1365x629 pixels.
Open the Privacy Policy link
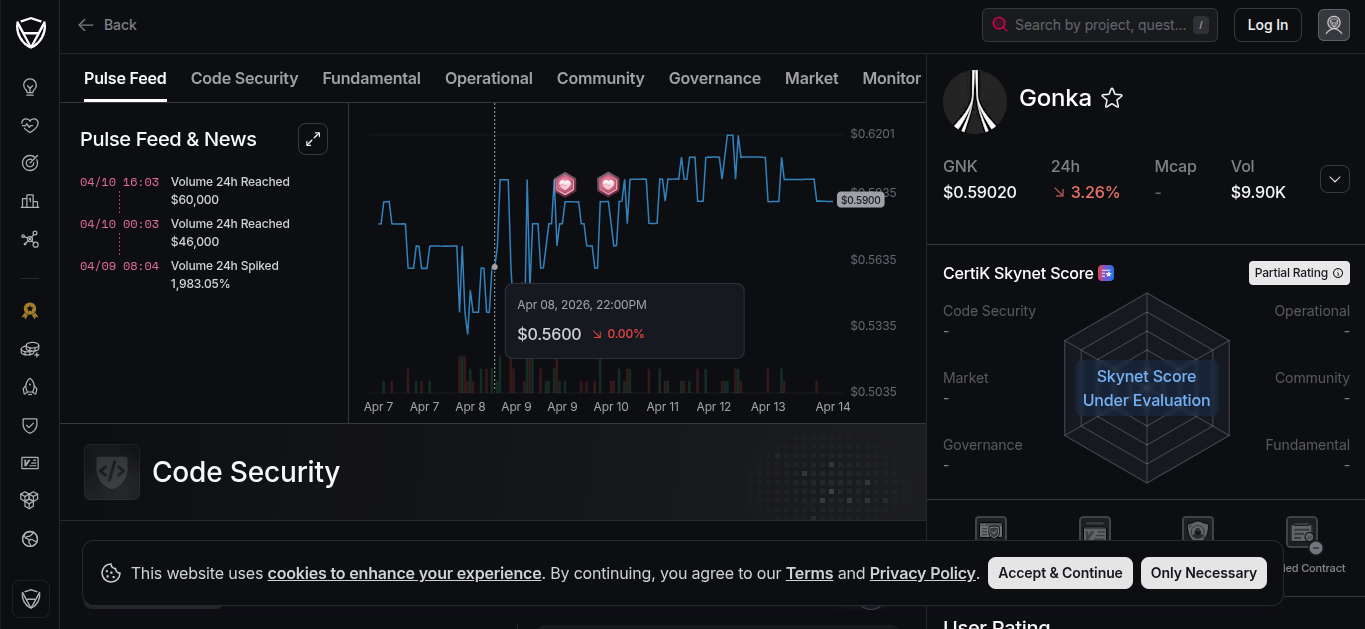pos(922,573)
